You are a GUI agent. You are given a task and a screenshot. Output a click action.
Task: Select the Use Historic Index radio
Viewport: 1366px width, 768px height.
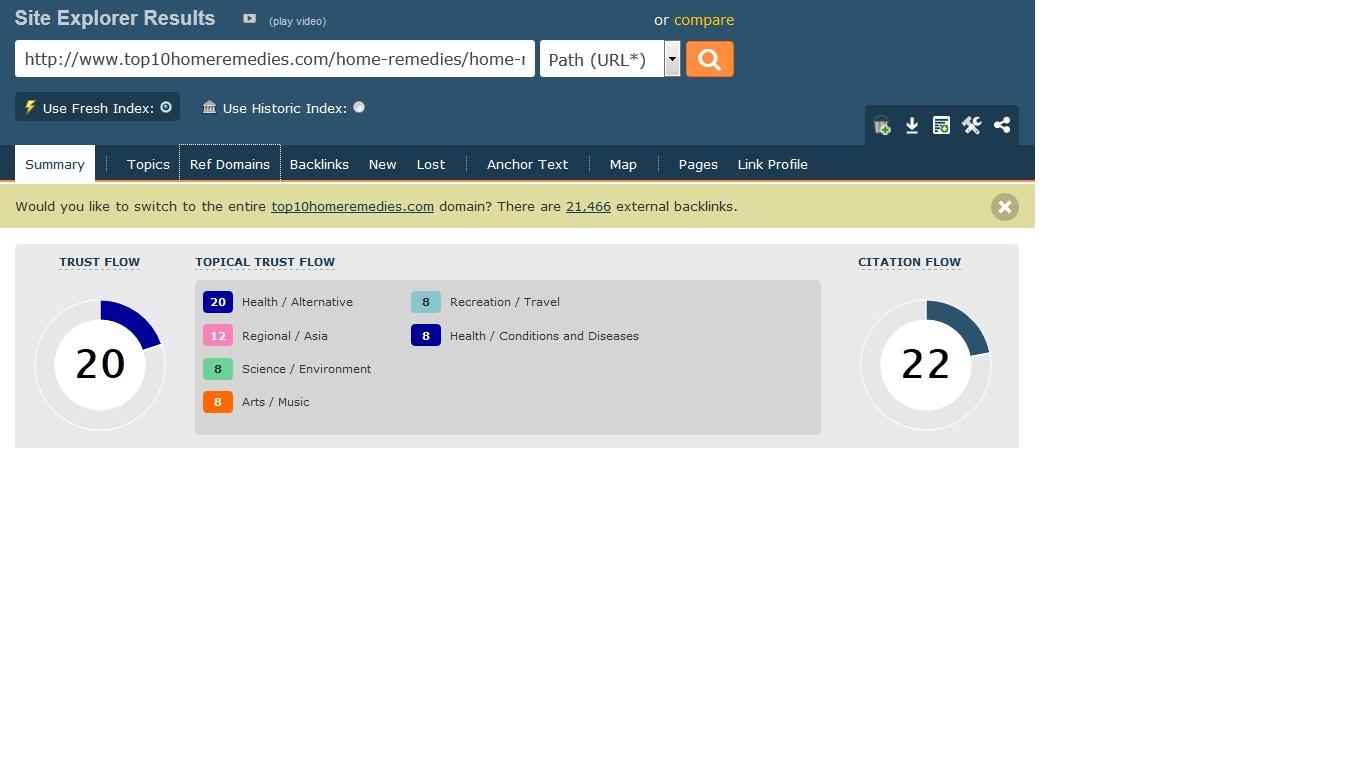point(359,107)
